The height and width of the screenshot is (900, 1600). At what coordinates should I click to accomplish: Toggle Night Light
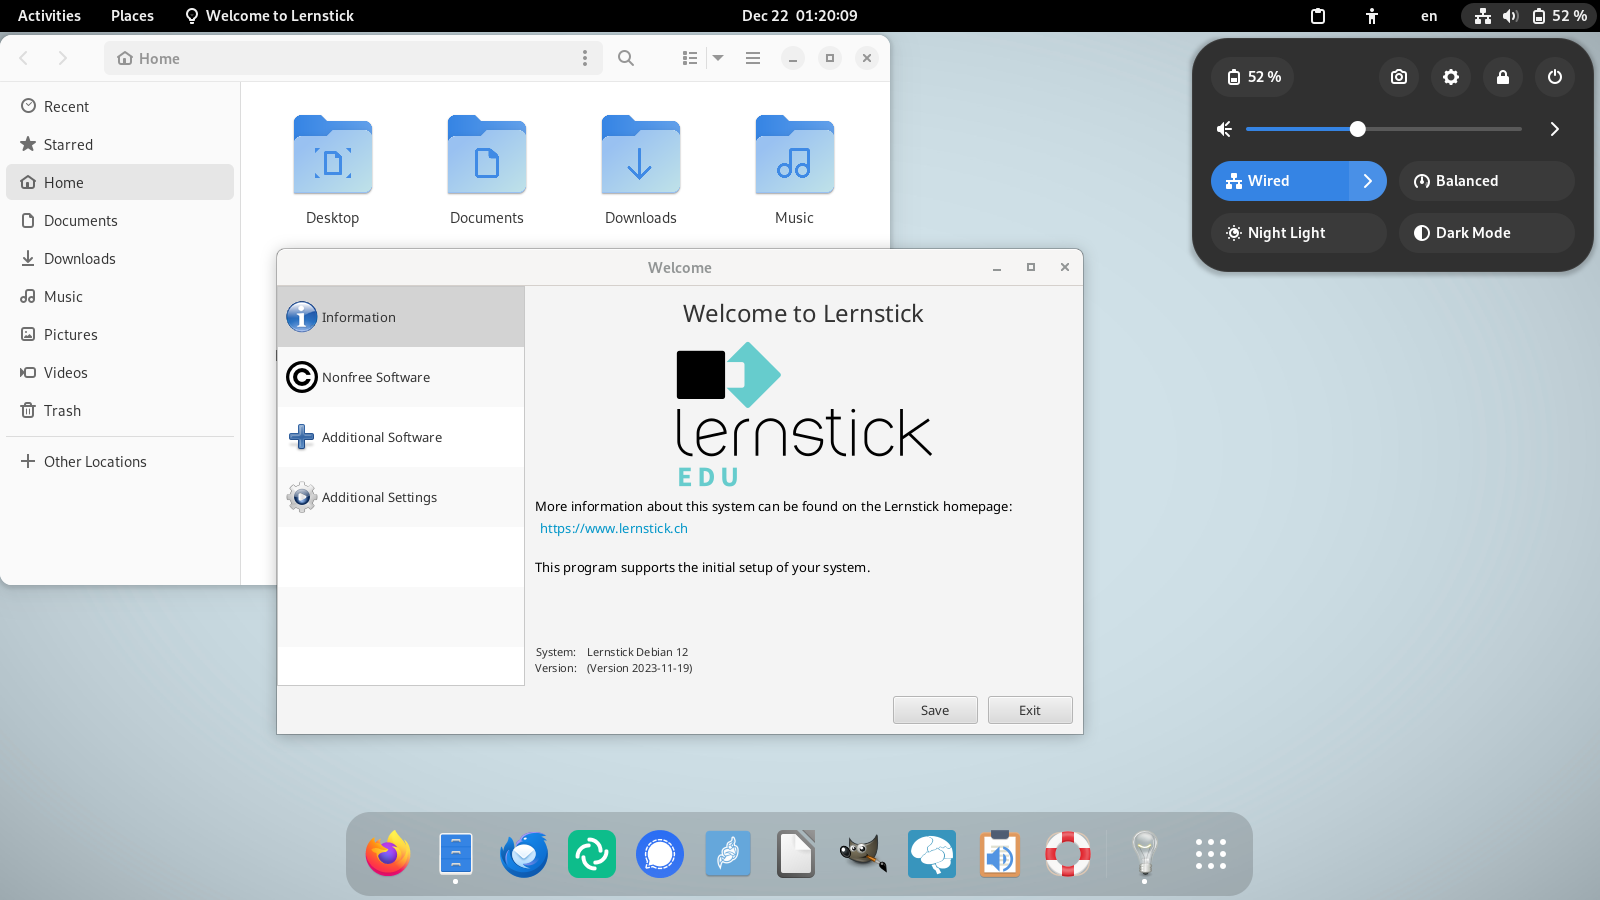(1299, 233)
